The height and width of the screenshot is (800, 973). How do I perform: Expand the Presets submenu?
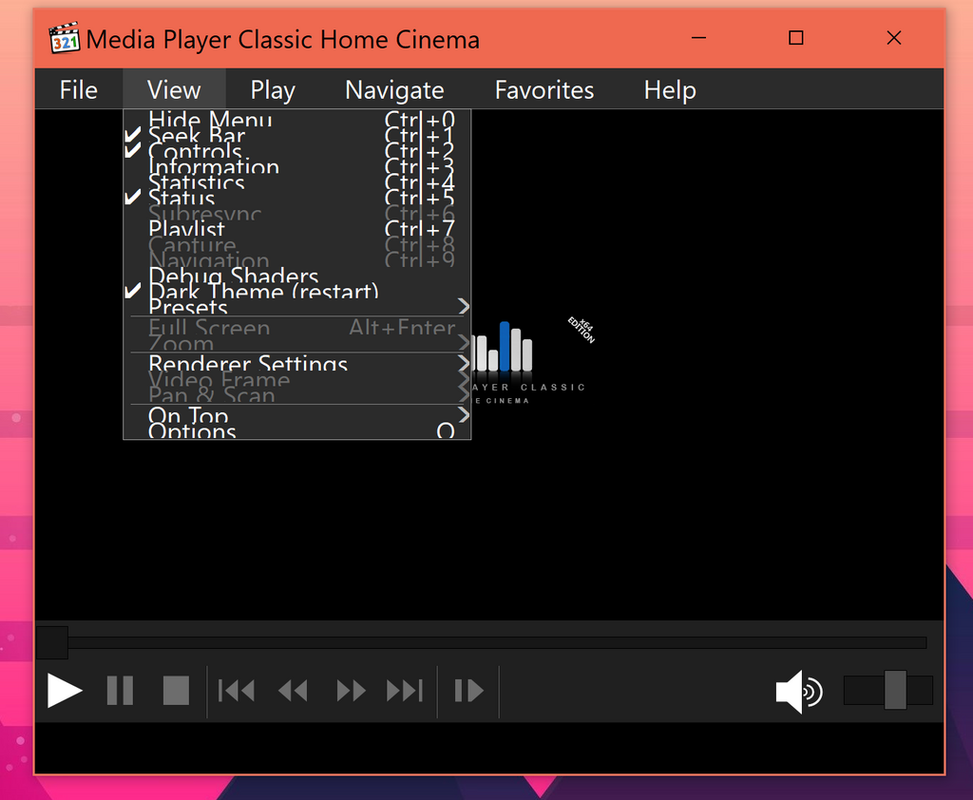(x=297, y=306)
